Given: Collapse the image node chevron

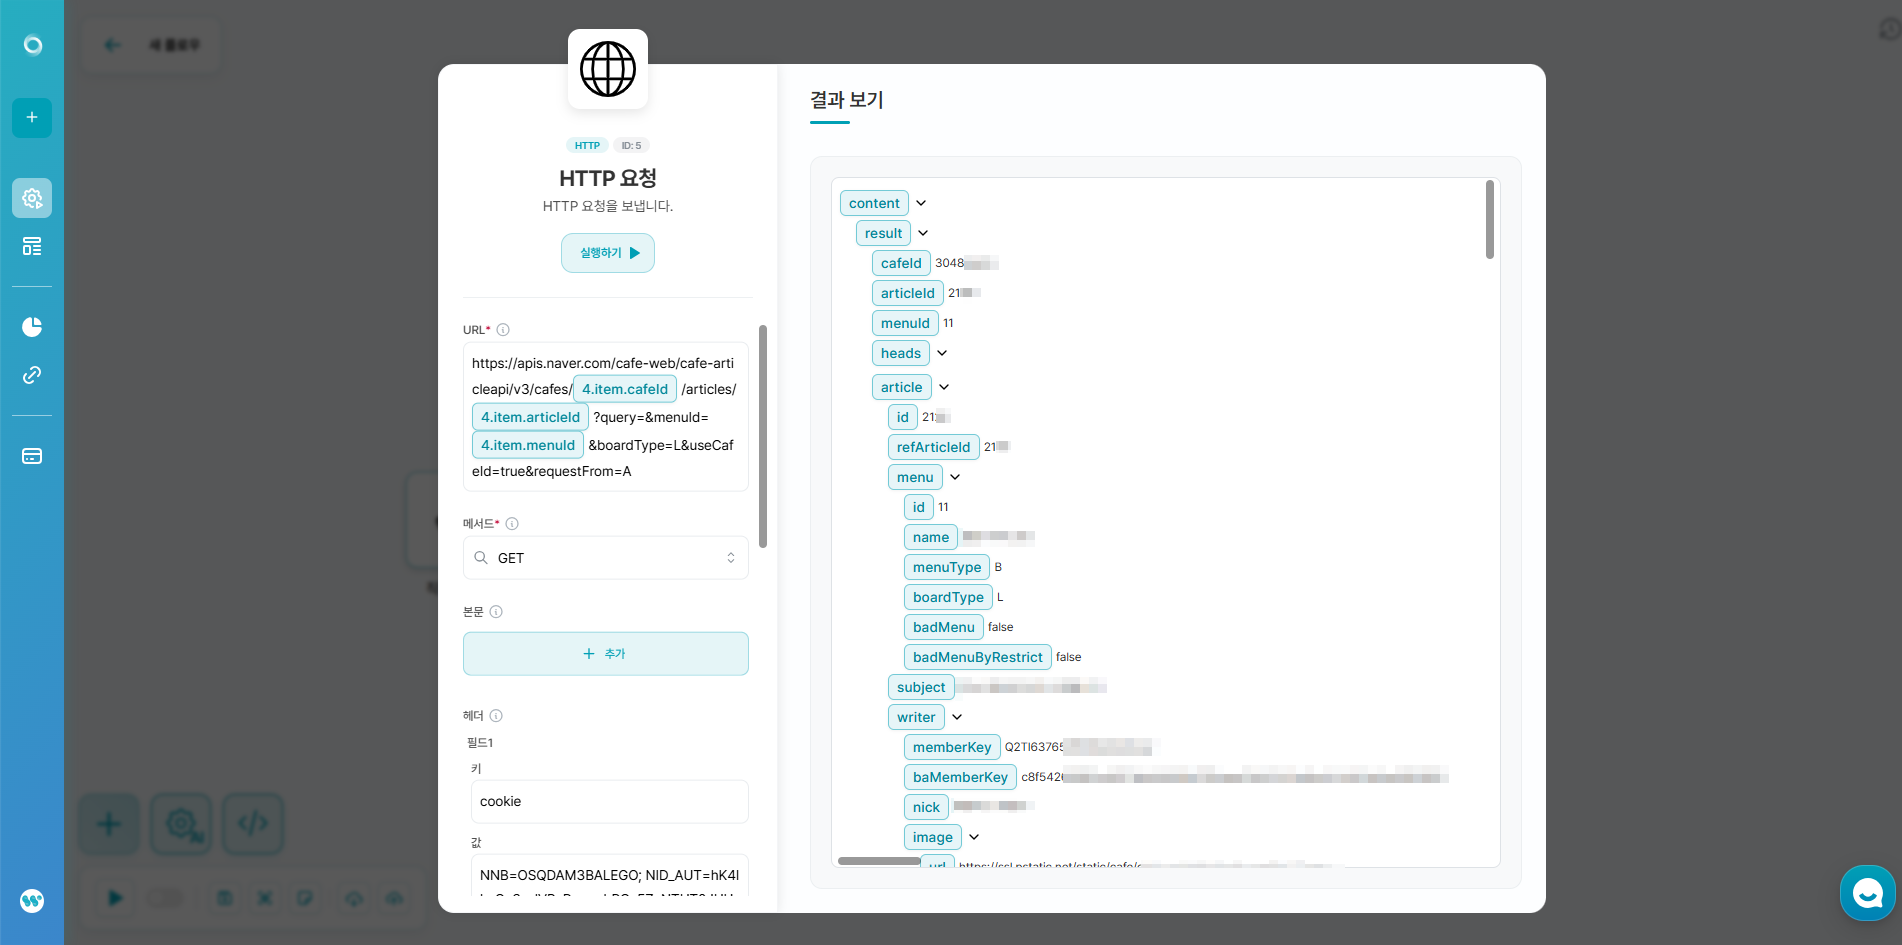Looking at the screenshot, I should tap(974, 837).
